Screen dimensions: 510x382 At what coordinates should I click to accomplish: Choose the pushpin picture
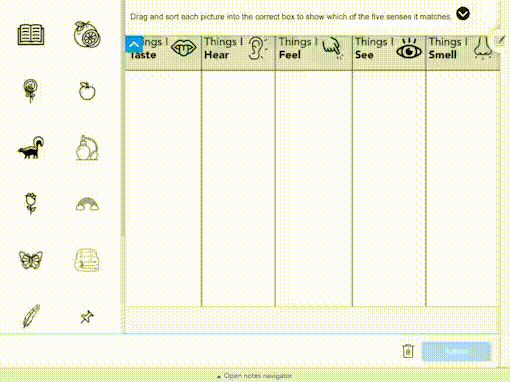pyautogui.click(x=87, y=317)
